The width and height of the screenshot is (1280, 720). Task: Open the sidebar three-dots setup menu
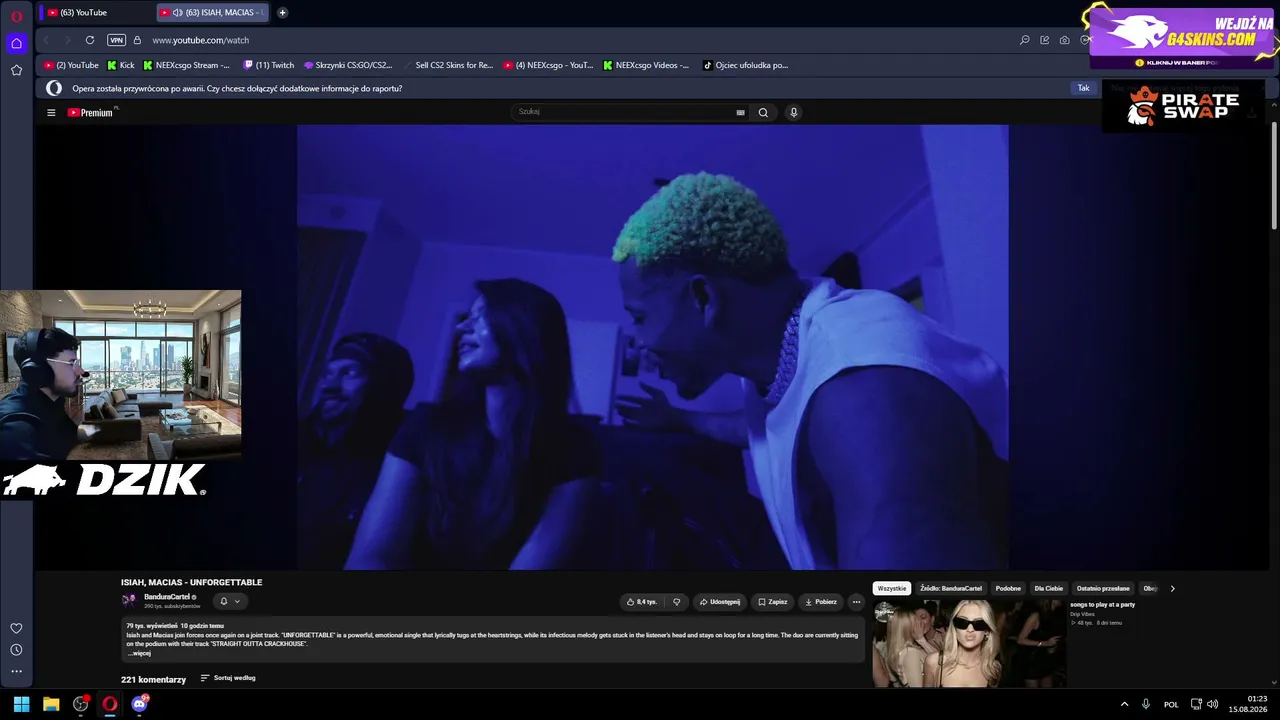pos(16,671)
